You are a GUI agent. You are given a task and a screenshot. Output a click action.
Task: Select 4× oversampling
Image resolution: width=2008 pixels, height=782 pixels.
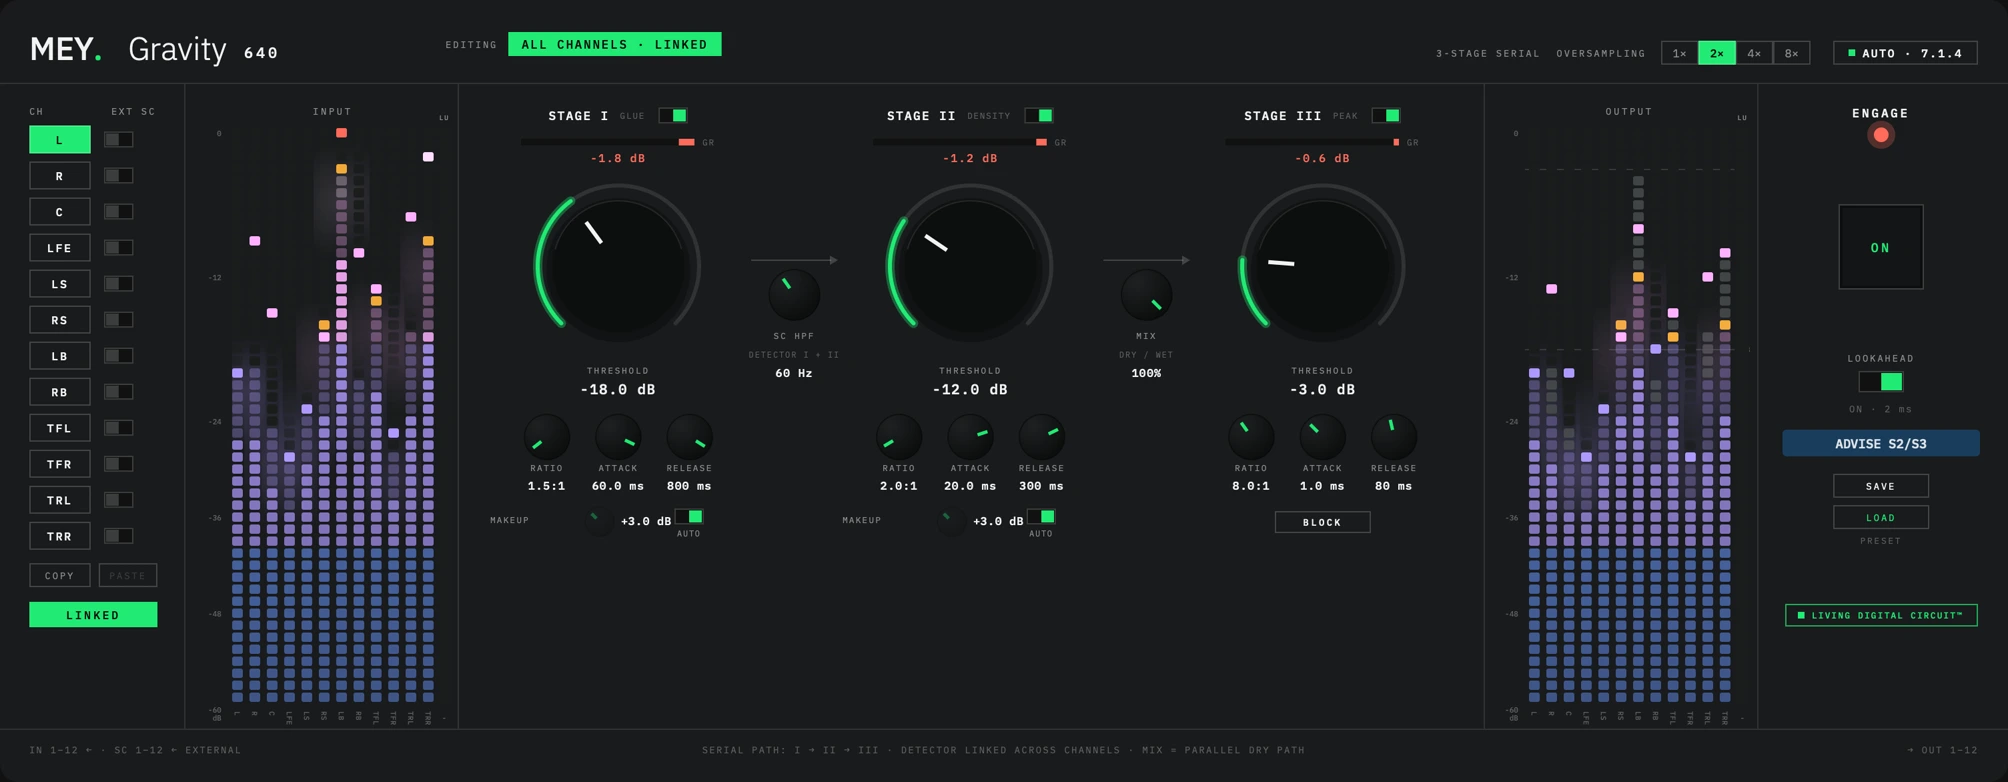click(1754, 53)
